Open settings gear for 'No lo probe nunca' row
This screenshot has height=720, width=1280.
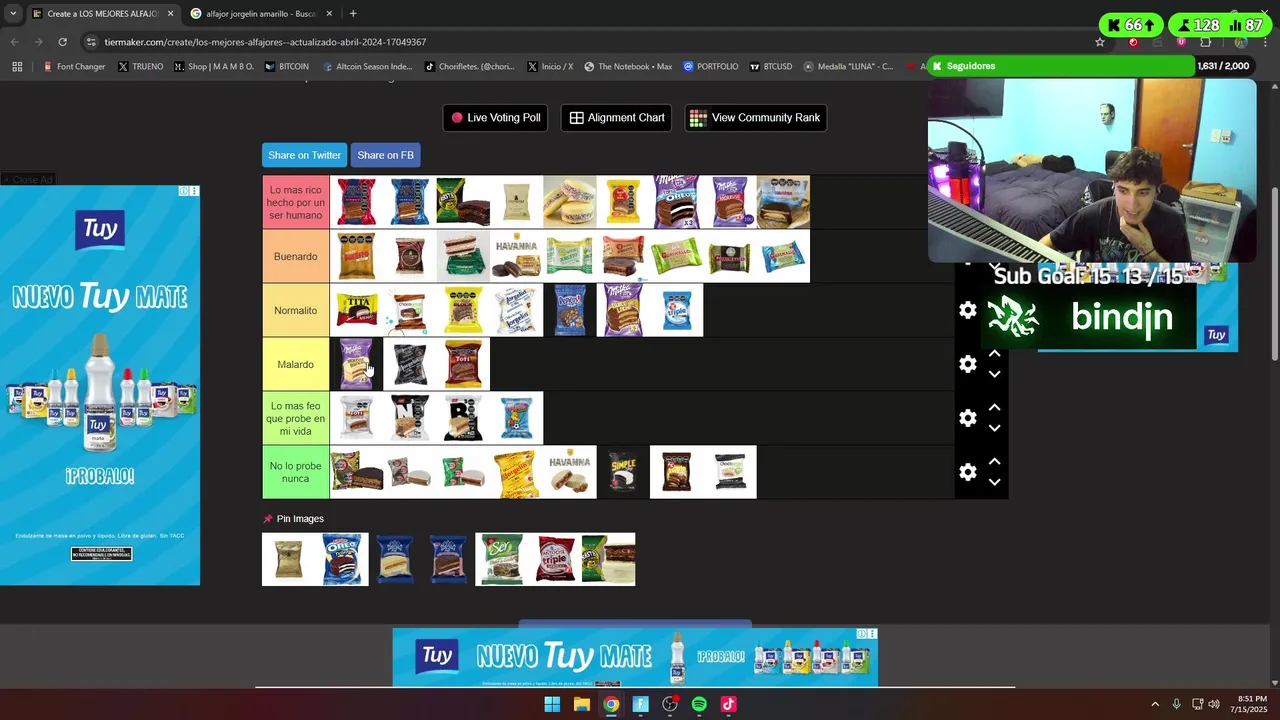pos(967,472)
